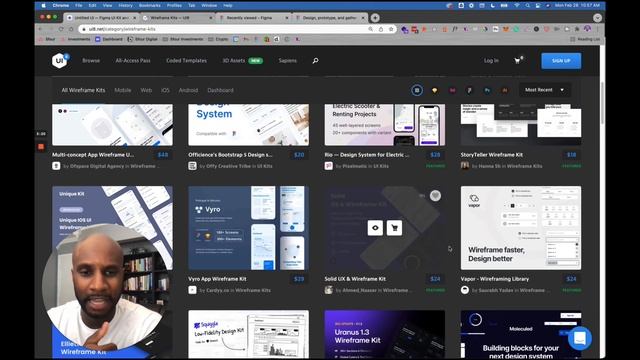Open the site search magnifier icon

click(x=315, y=61)
